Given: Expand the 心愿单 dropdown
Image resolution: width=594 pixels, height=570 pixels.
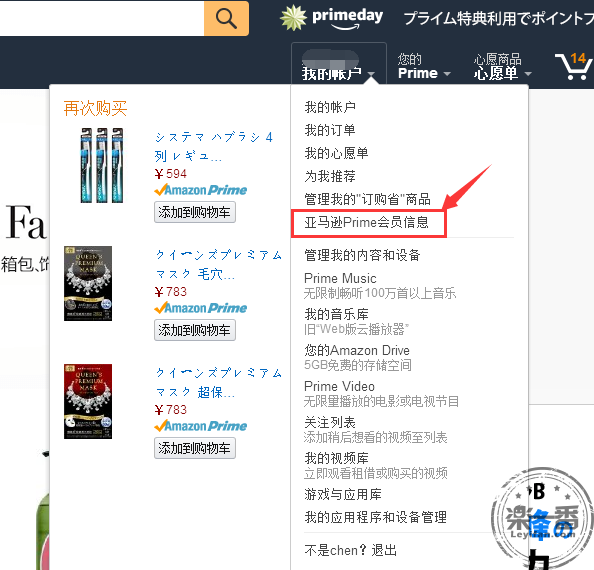Looking at the screenshot, I should [x=502, y=67].
